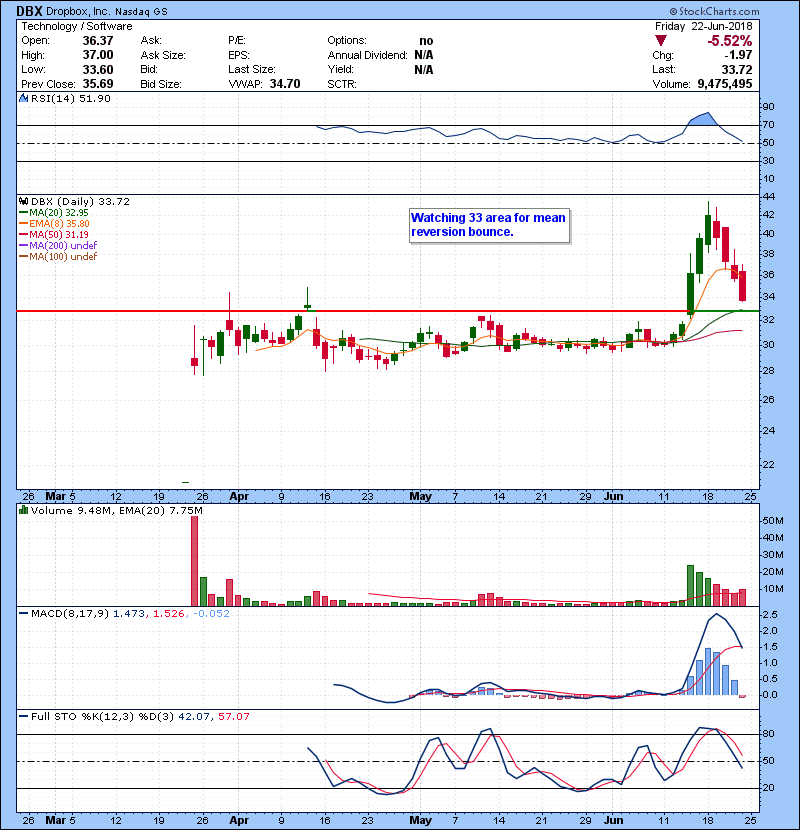
Task: Click the Stochastic %D value 57.07
Action: pos(233,717)
